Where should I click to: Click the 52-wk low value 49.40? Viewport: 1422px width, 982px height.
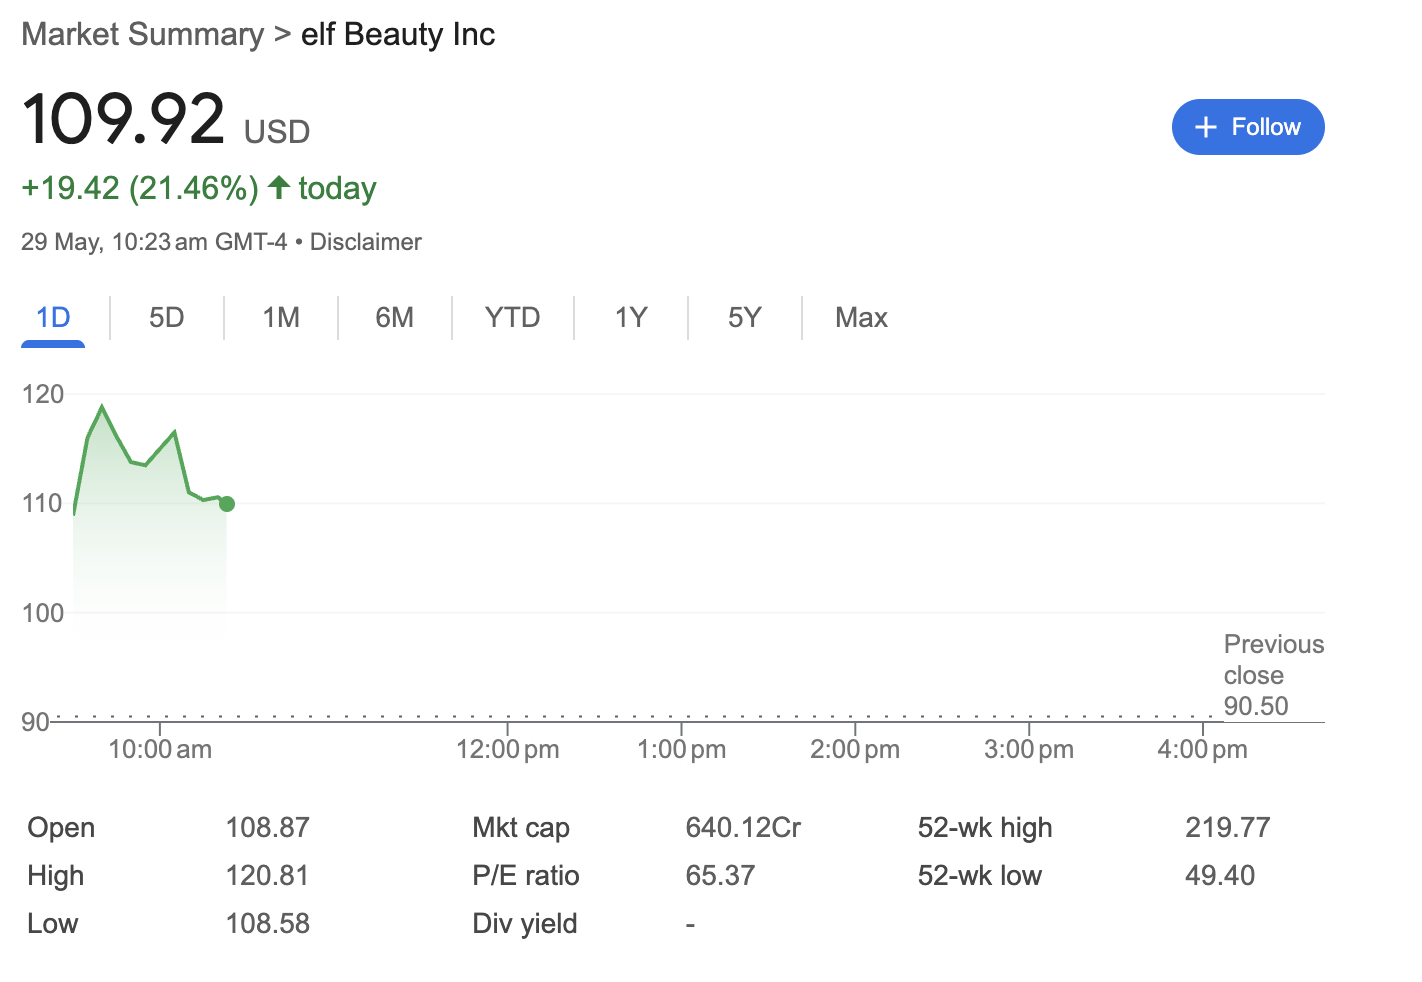point(1220,876)
